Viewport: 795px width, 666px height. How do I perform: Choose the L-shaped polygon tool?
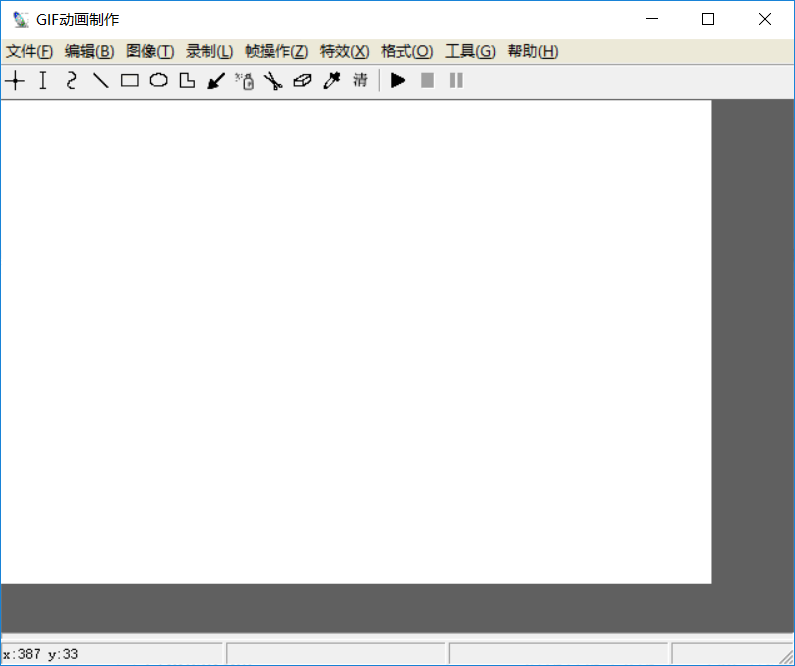[188, 81]
